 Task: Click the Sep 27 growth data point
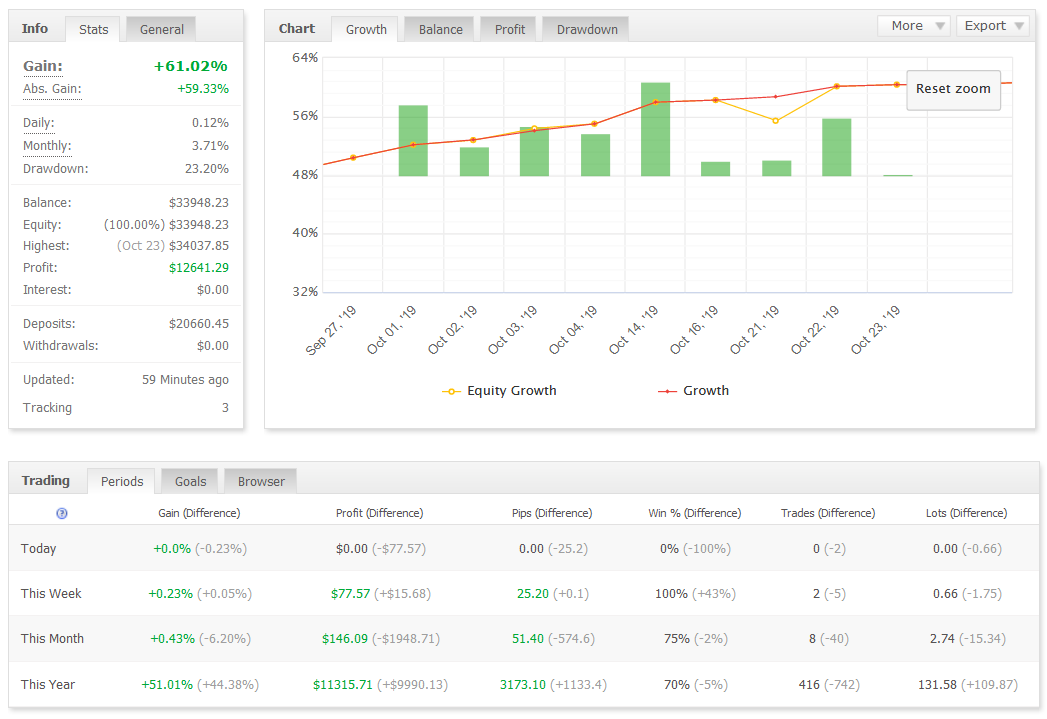pyautogui.click(x=353, y=158)
